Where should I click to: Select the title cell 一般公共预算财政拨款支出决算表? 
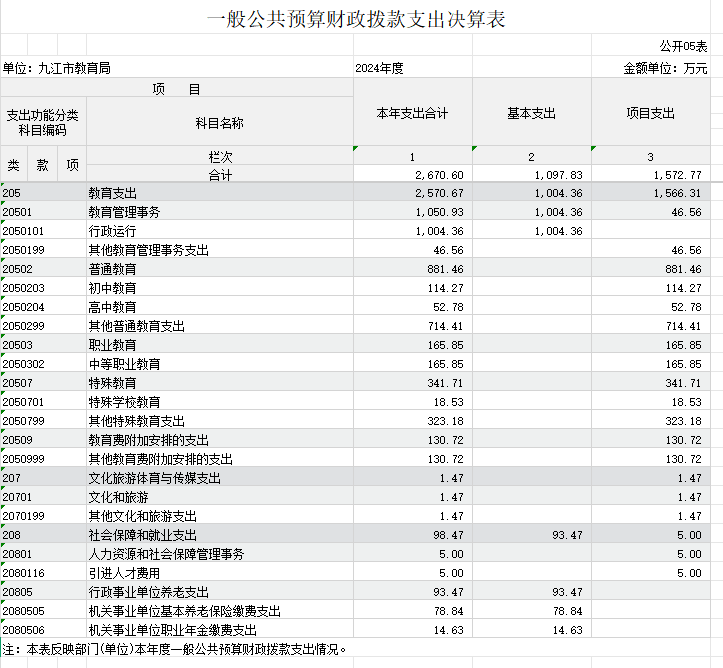tap(361, 19)
